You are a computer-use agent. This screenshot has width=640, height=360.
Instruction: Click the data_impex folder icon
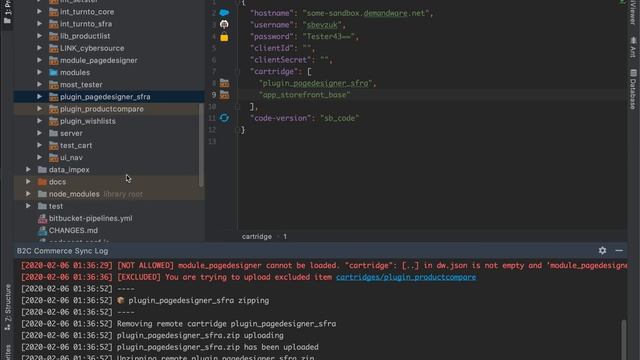(x=42, y=169)
